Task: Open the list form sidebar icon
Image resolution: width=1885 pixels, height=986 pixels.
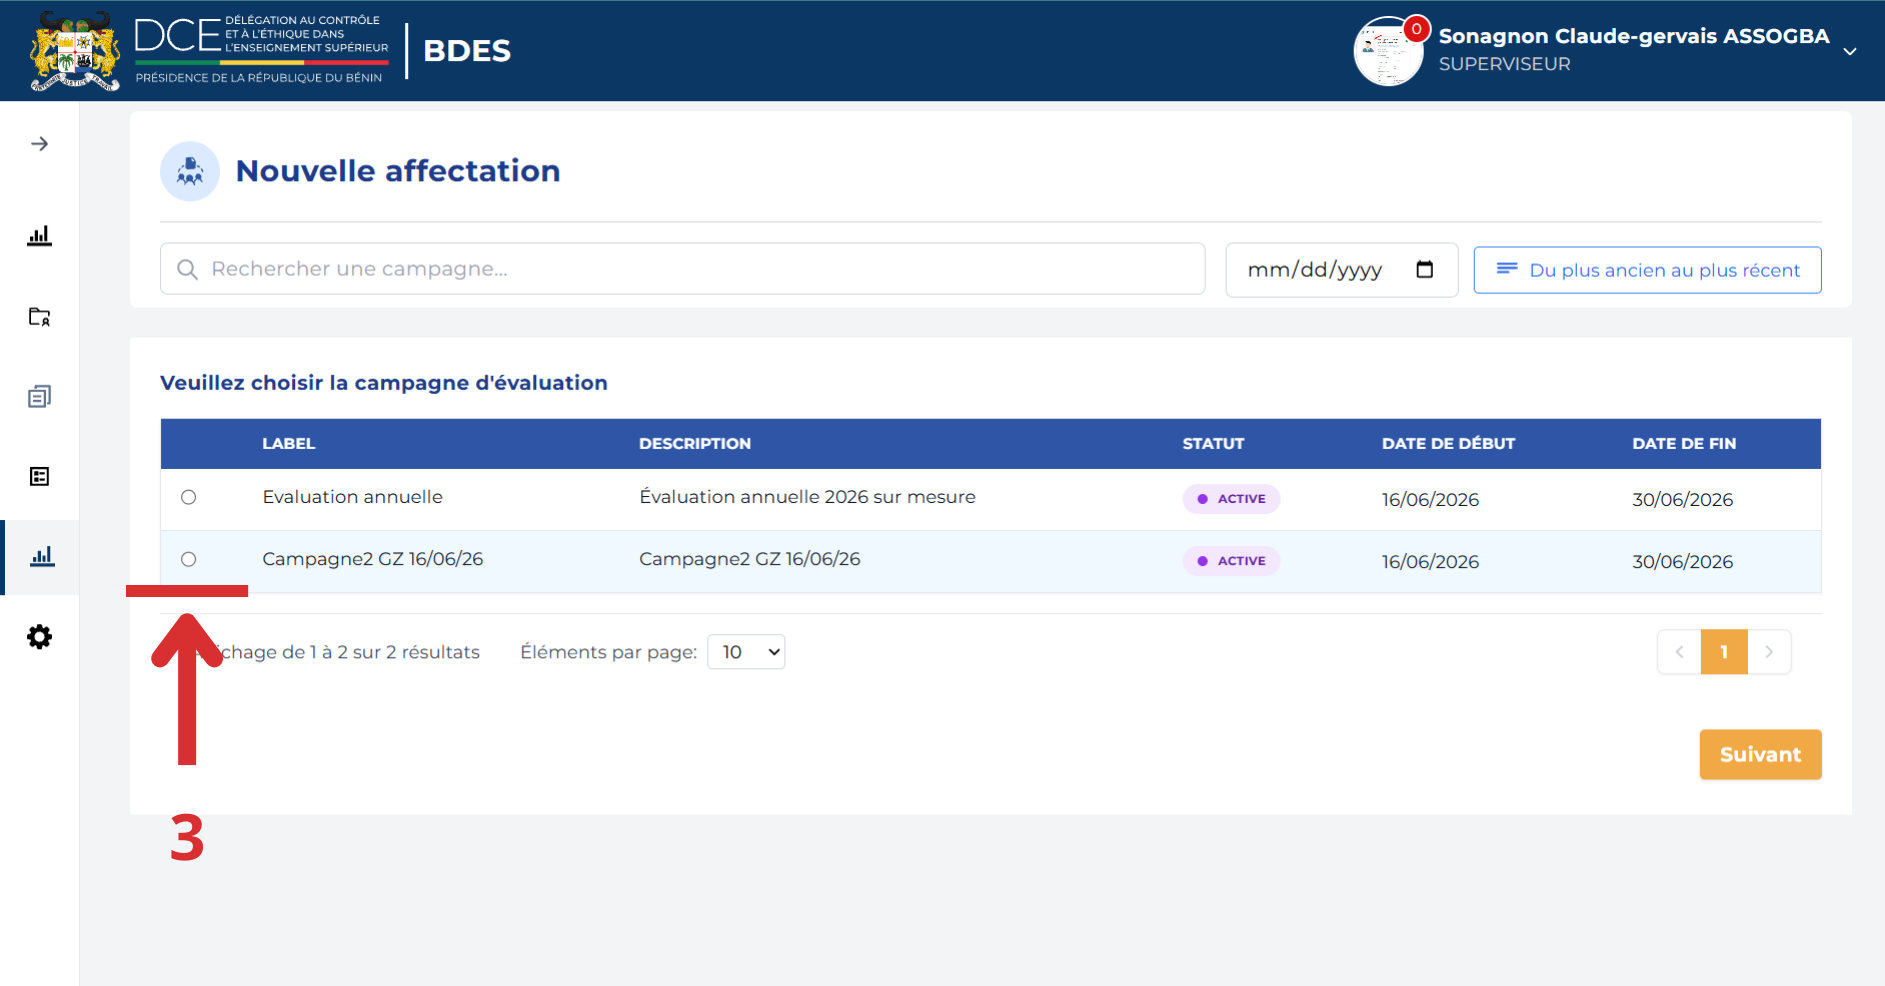Action: (x=39, y=476)
